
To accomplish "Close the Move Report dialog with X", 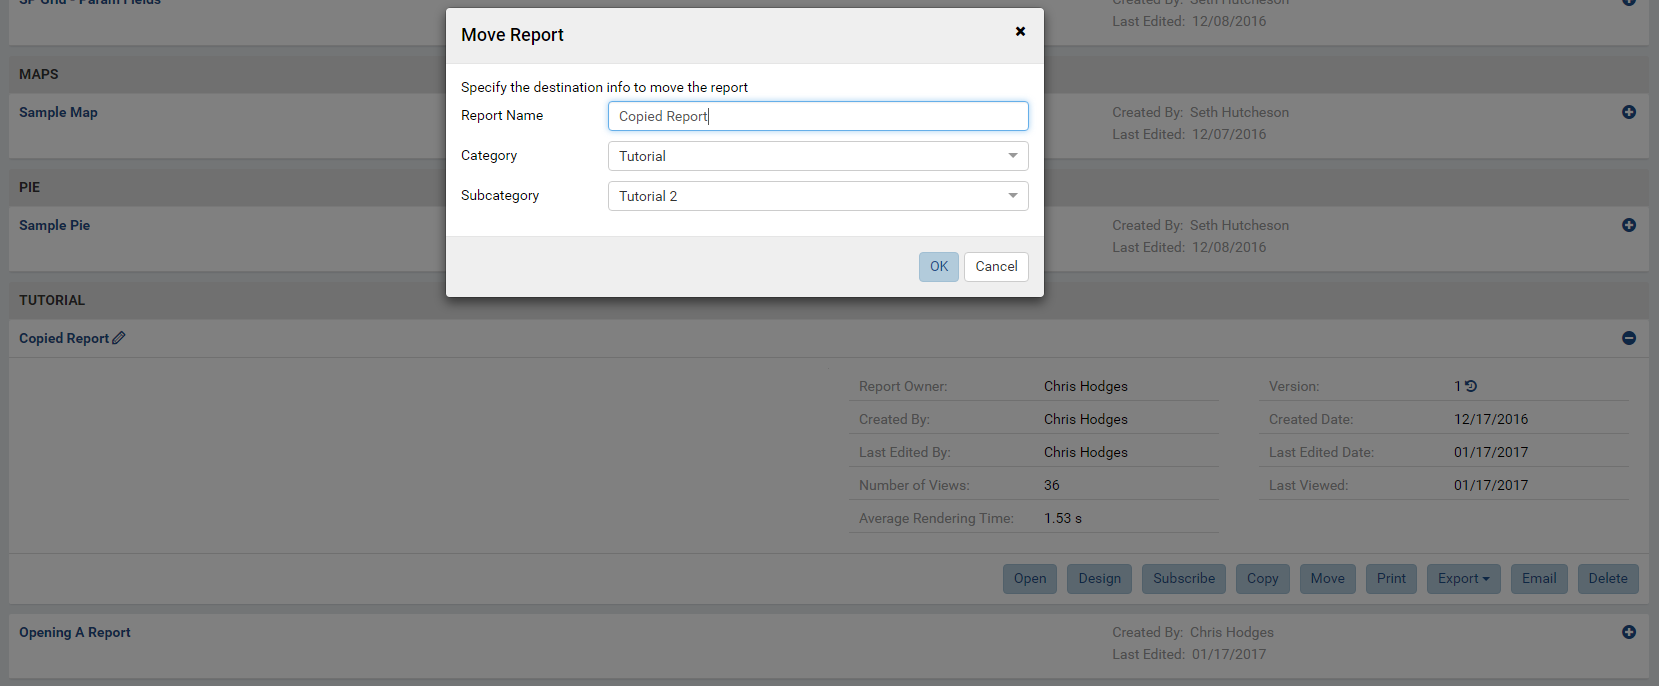I will (1020, 31).
